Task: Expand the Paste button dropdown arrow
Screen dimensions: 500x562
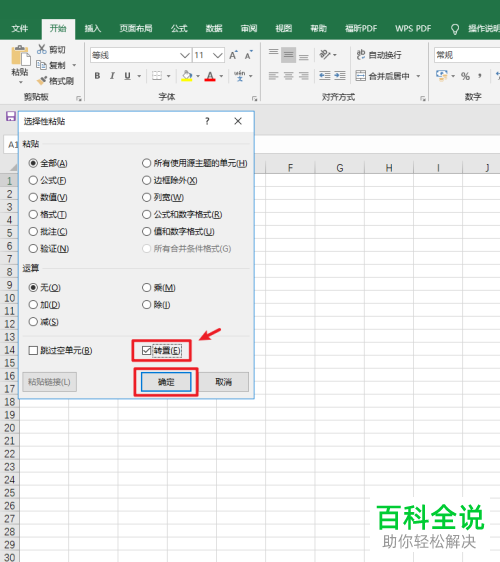Action: pyautogui.click(x=20, y=82)
